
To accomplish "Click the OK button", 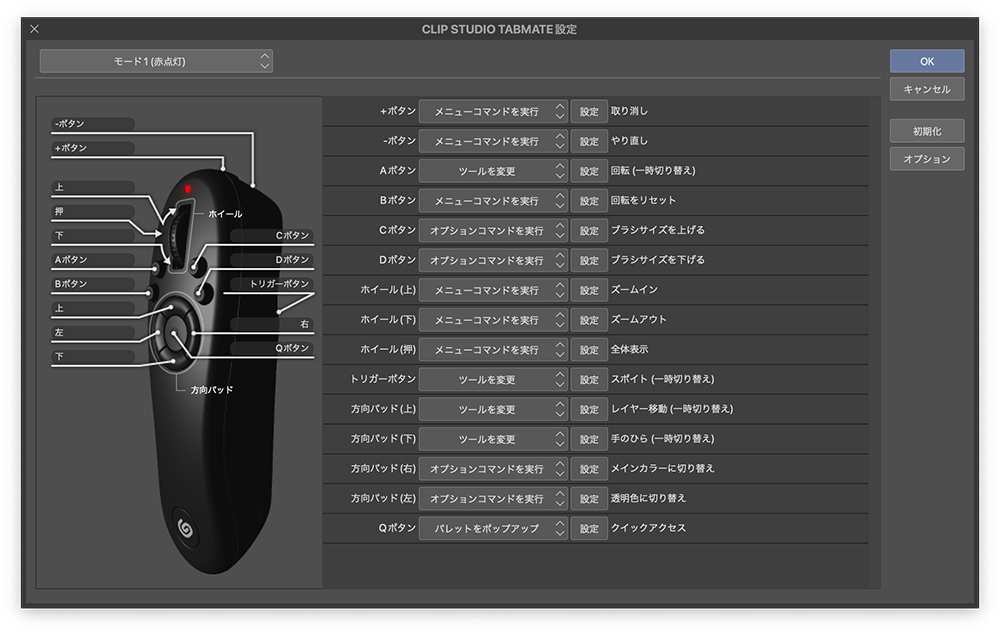I will pos(927,61).
